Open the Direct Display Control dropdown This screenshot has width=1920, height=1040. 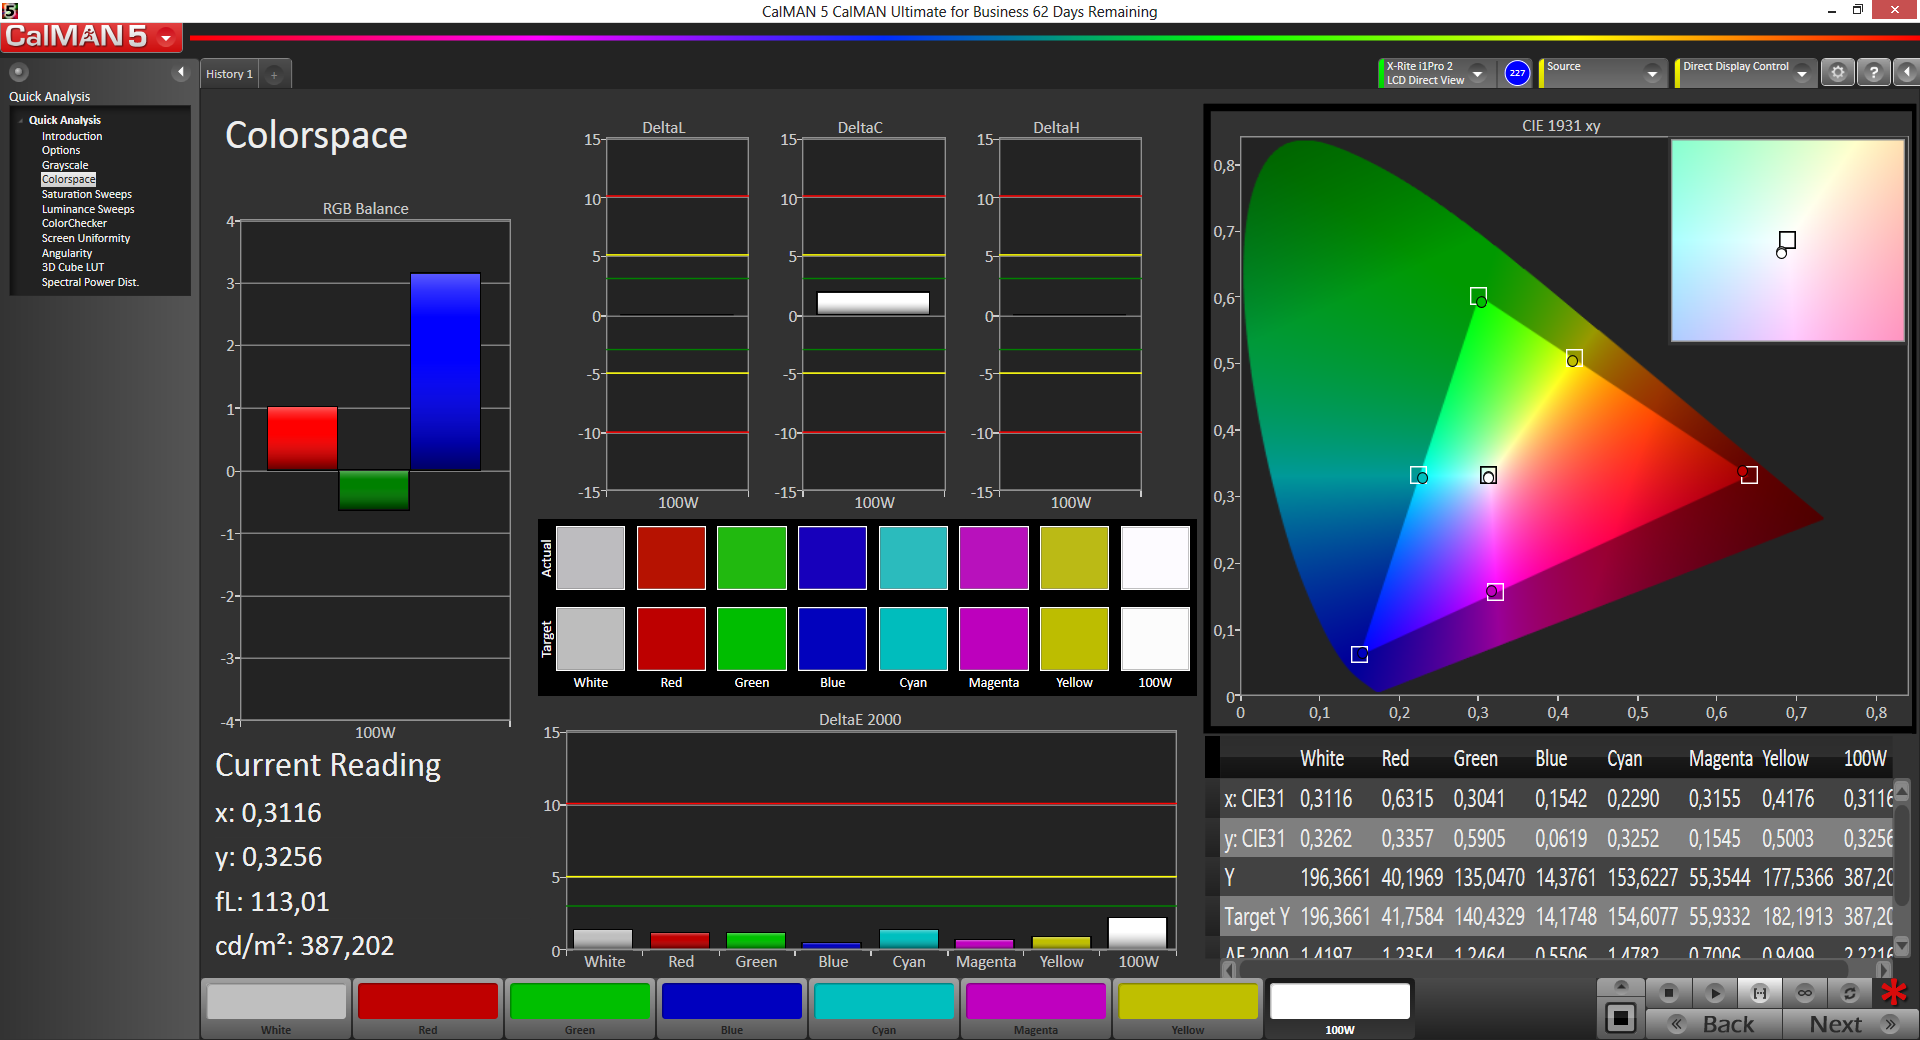click(1801, 73)
